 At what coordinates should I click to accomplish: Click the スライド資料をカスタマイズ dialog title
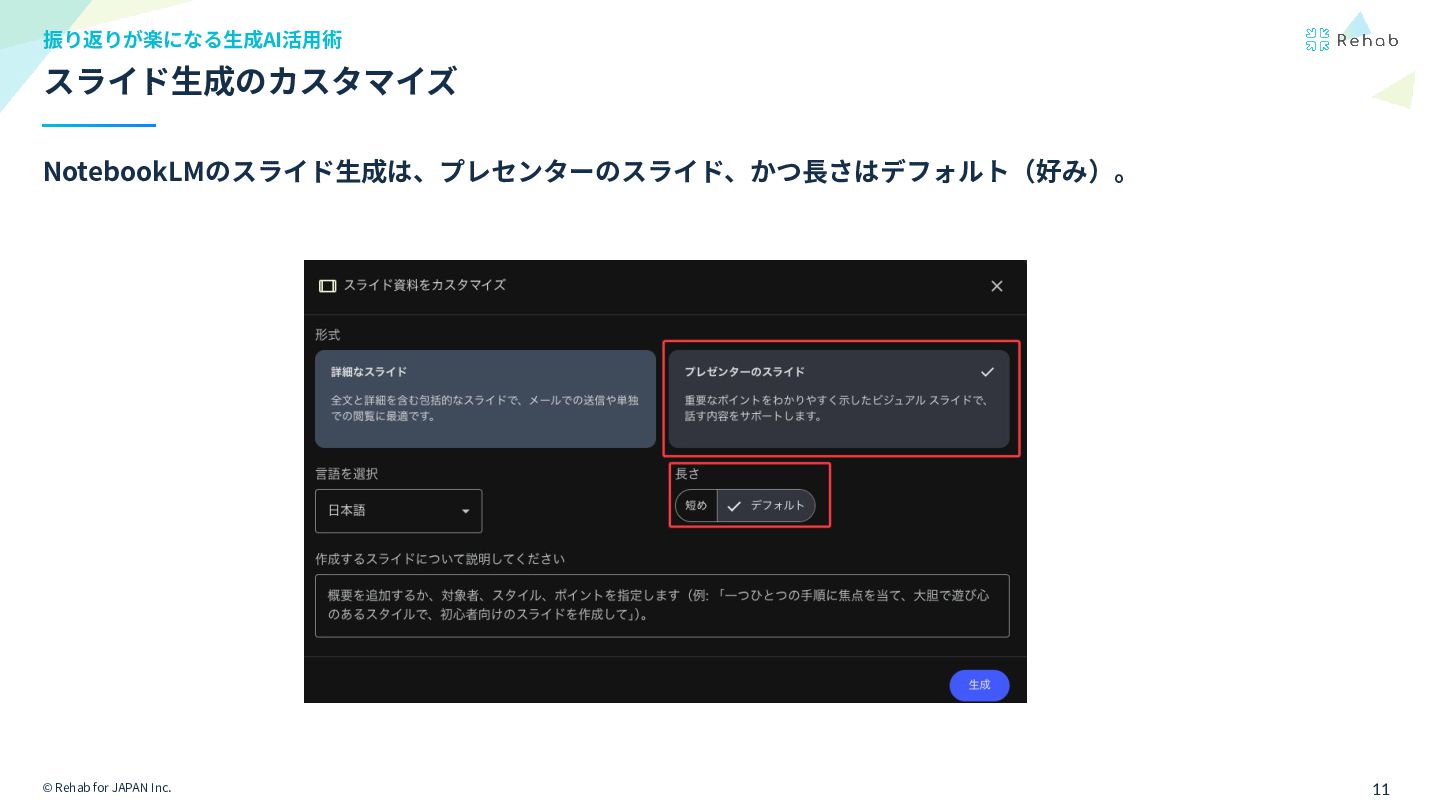point(424,285)
